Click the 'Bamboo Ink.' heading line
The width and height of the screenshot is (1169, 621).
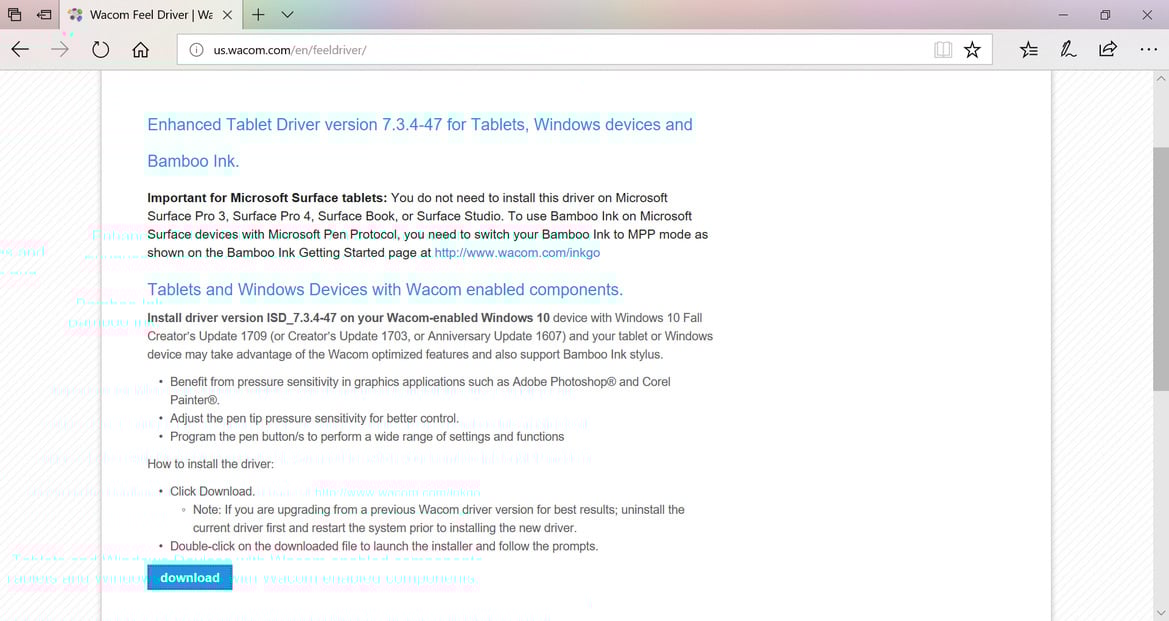(193, 161)
